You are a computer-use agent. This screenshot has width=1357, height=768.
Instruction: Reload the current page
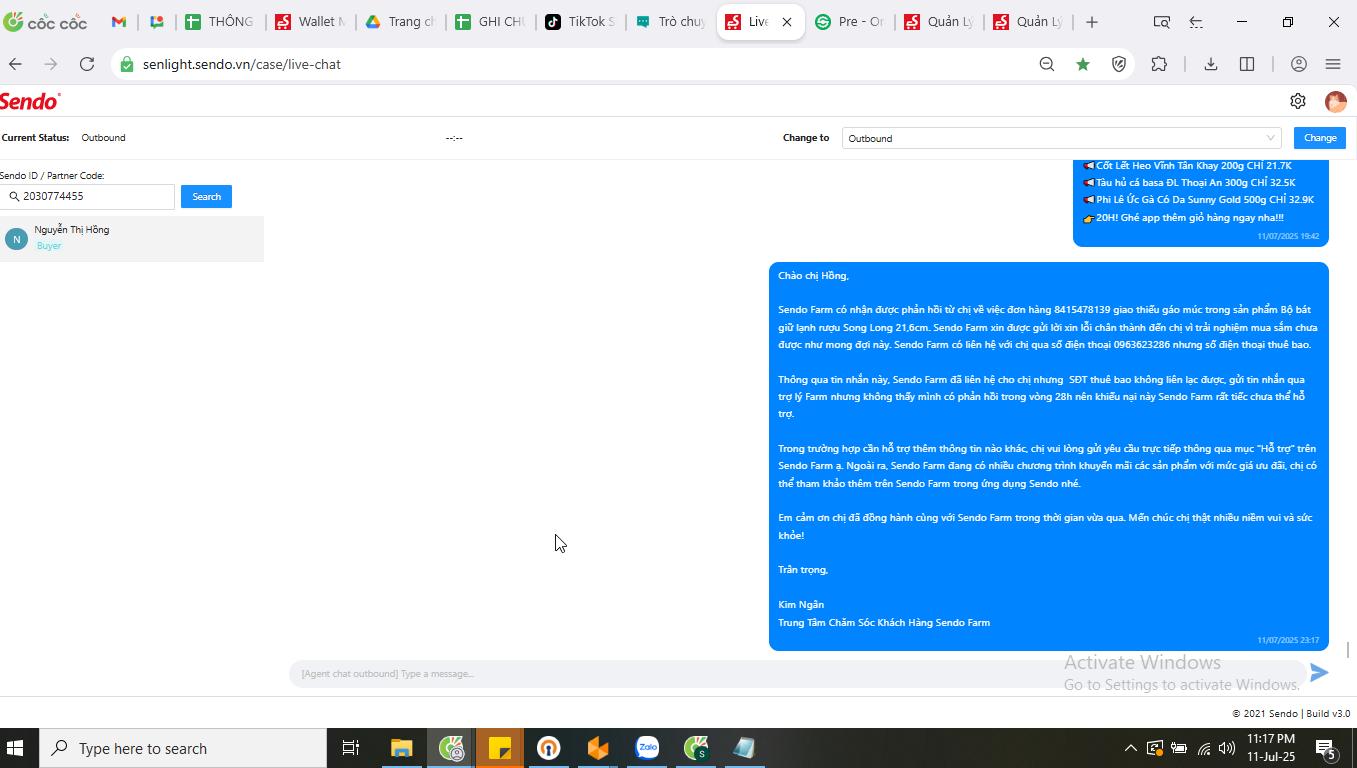(x=87, y=64)
